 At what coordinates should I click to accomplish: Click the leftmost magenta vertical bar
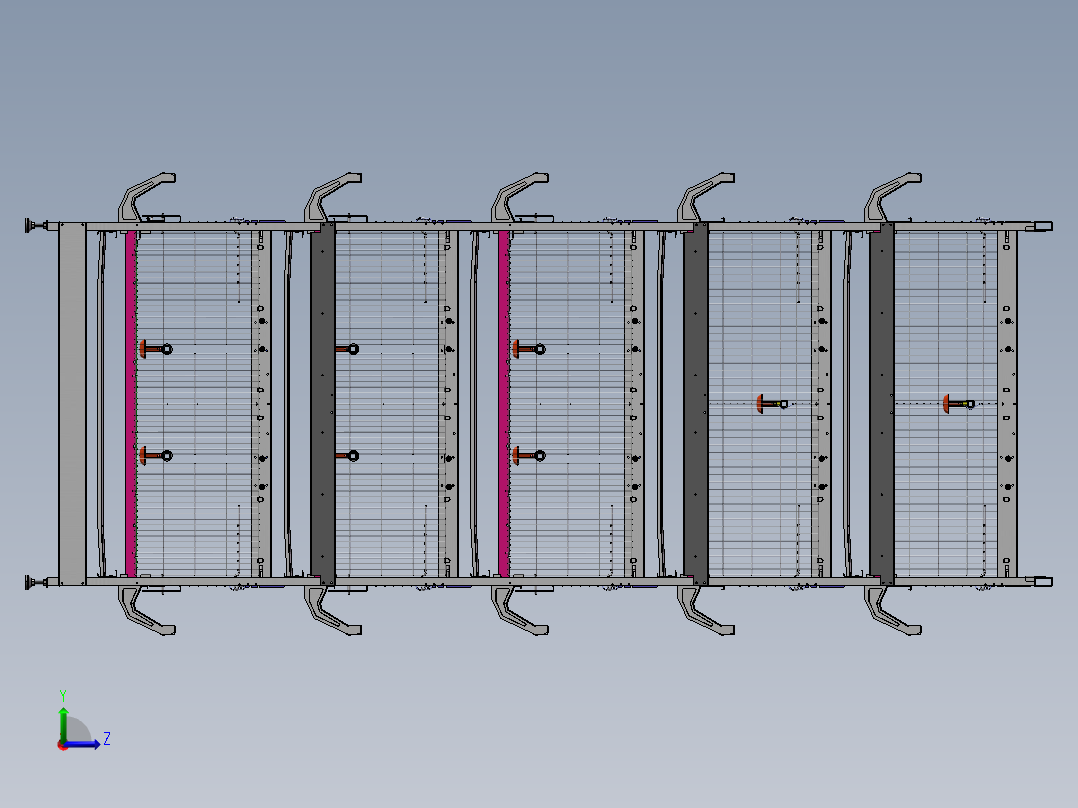(x=130, y=403)
